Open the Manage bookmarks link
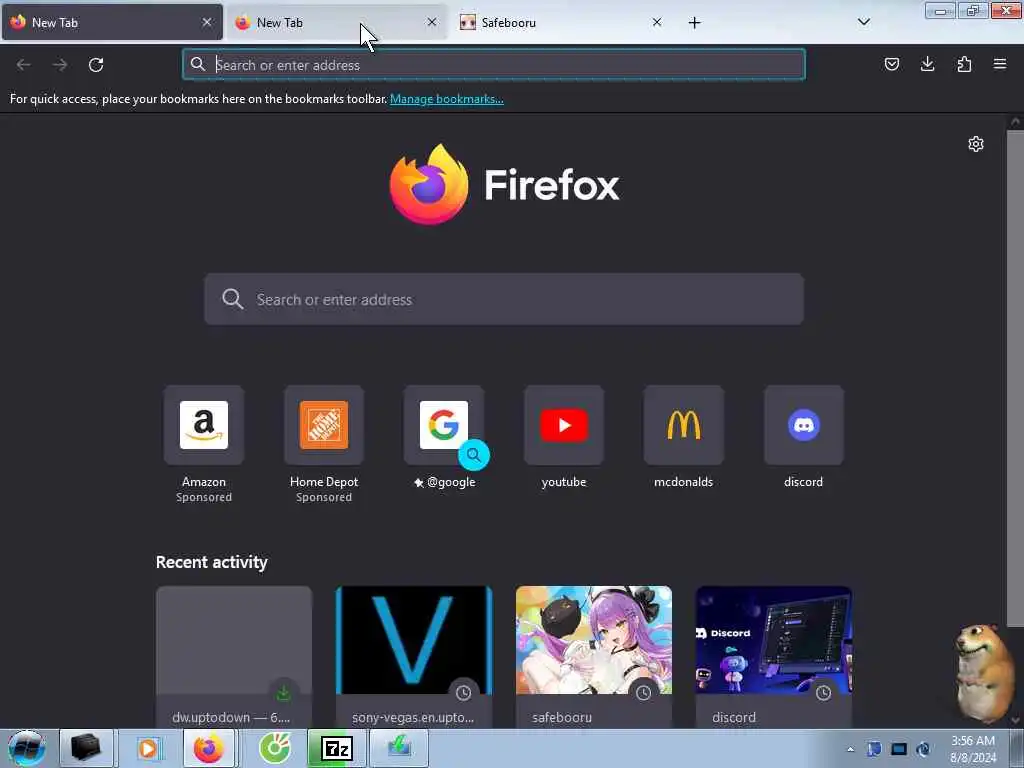The image size is (1024, 768). click(447, 99)
